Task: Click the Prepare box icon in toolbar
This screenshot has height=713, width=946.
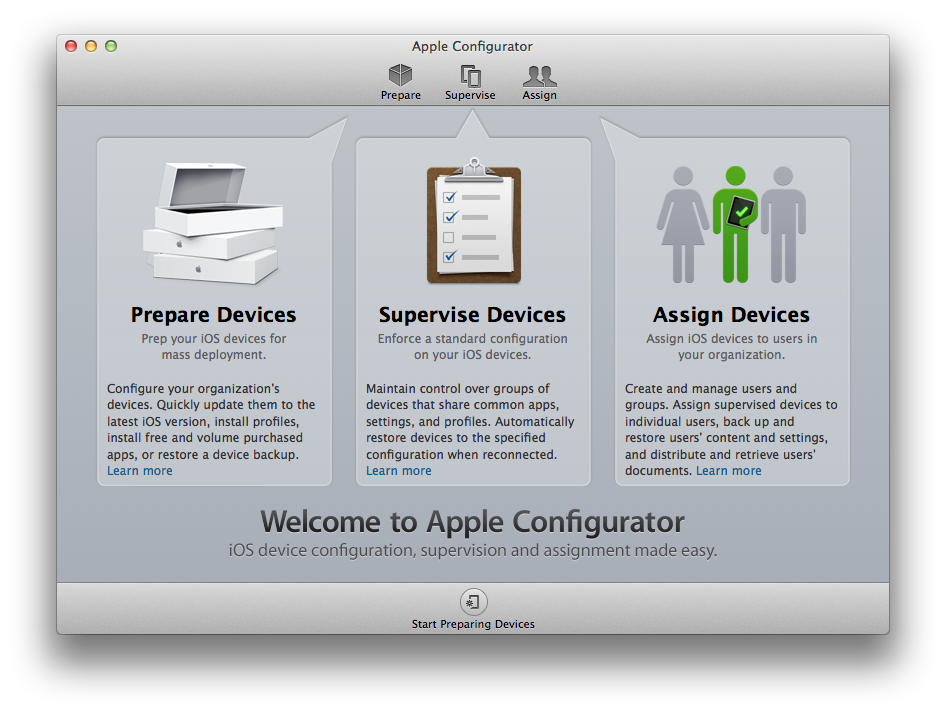Action: (400, 75)
